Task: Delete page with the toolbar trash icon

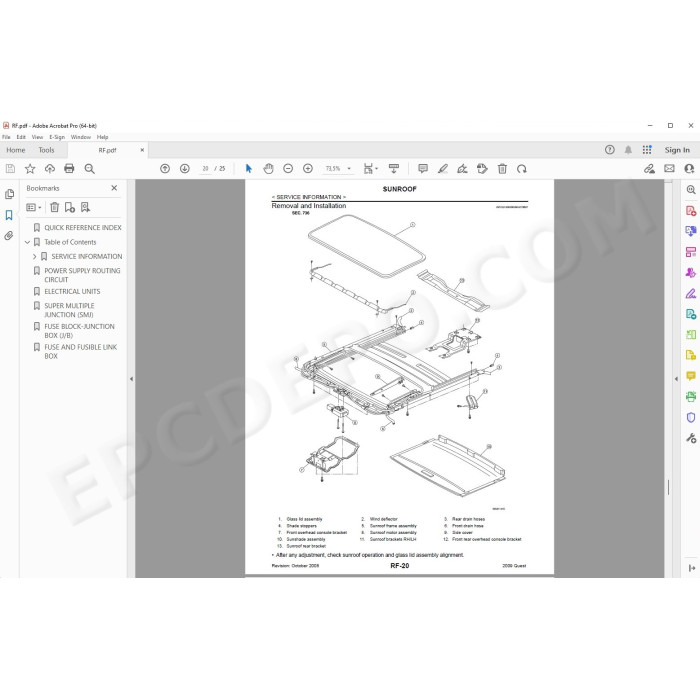Action: tap(502, 169)
